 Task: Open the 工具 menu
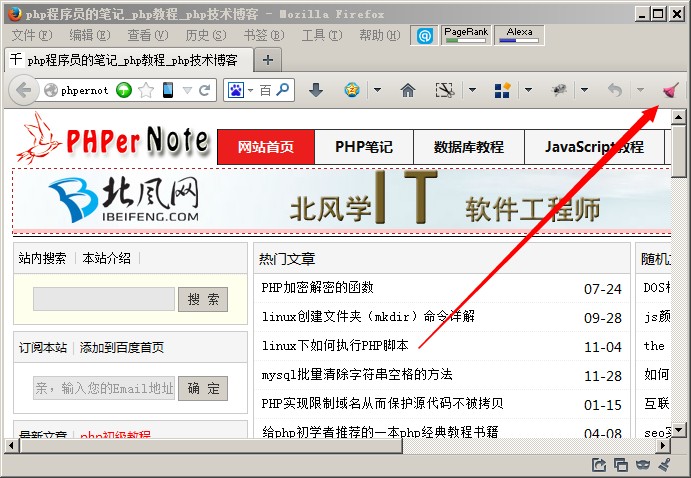coord(322,35)
